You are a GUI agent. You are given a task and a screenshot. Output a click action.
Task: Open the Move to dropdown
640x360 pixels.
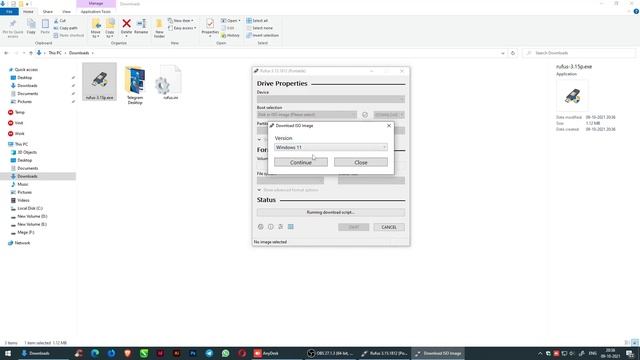click(96, 29)
